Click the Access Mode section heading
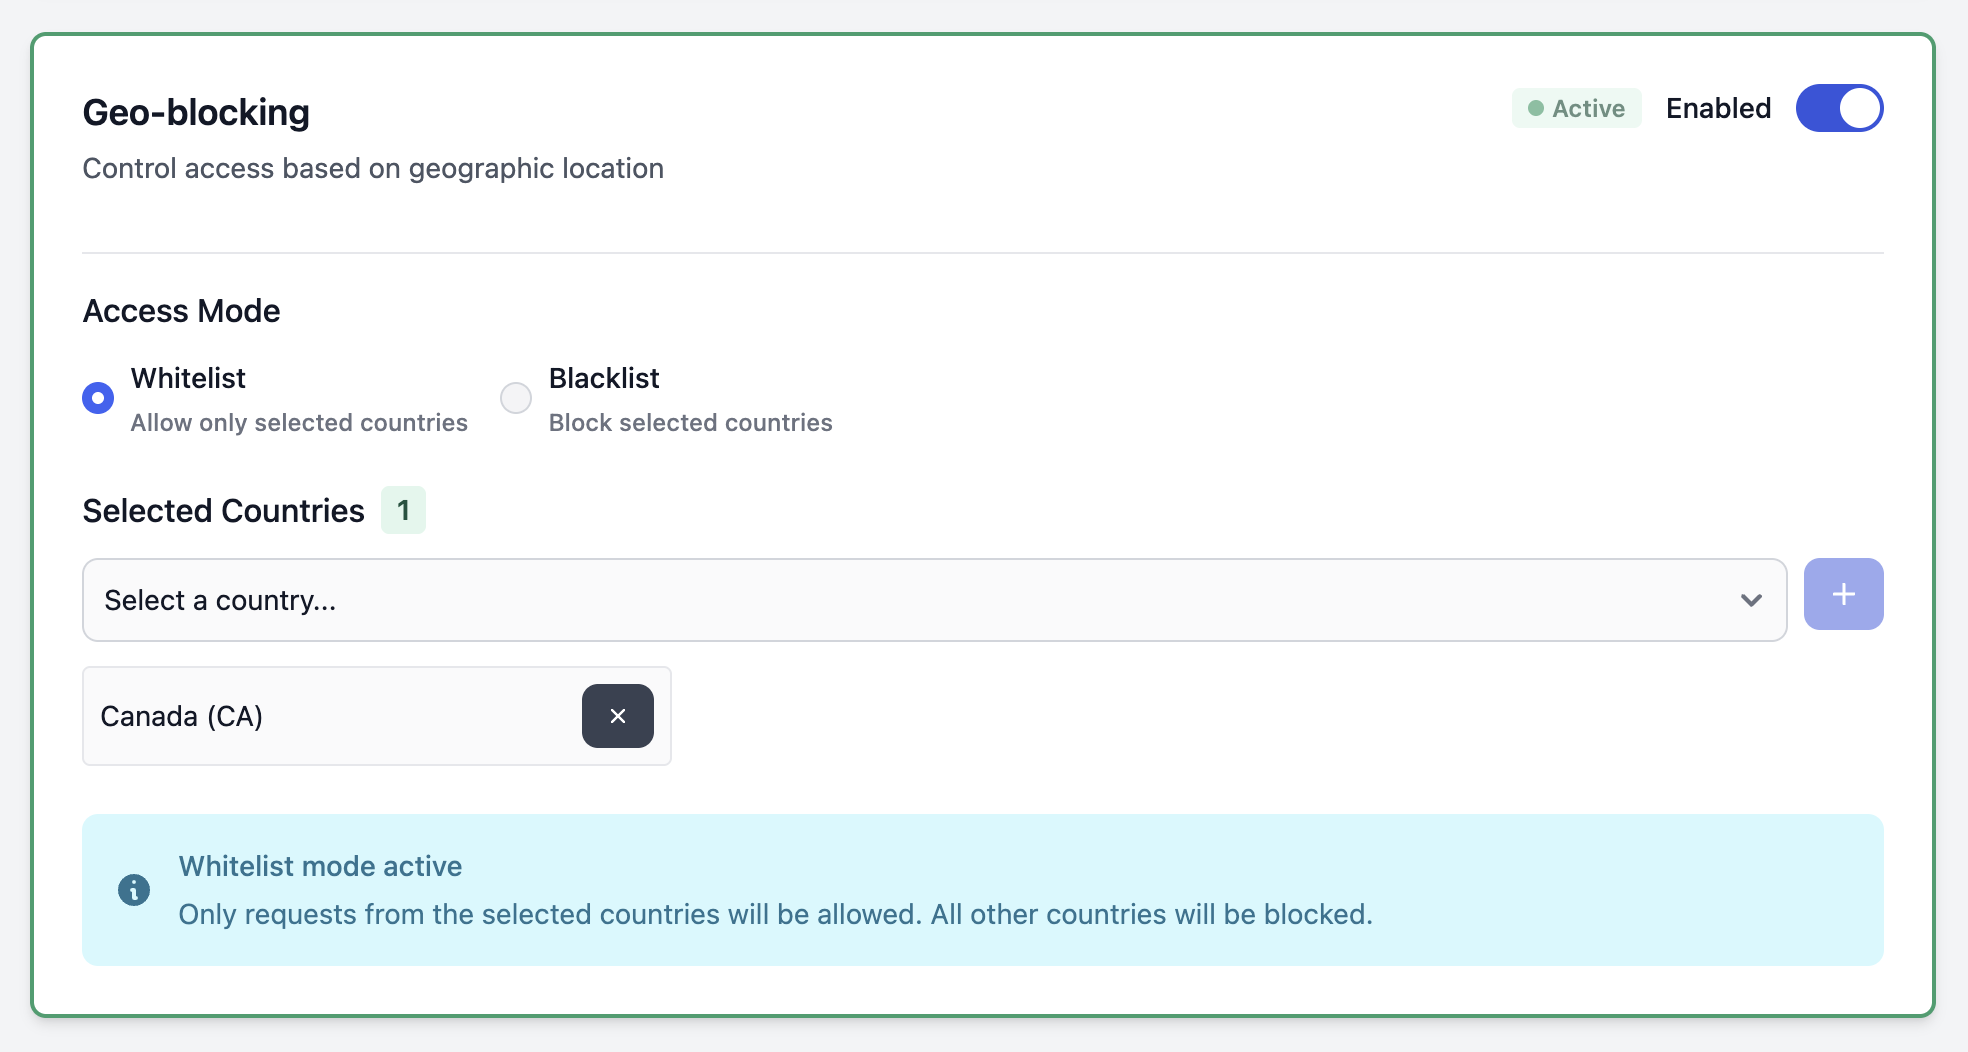 point(180,310)
